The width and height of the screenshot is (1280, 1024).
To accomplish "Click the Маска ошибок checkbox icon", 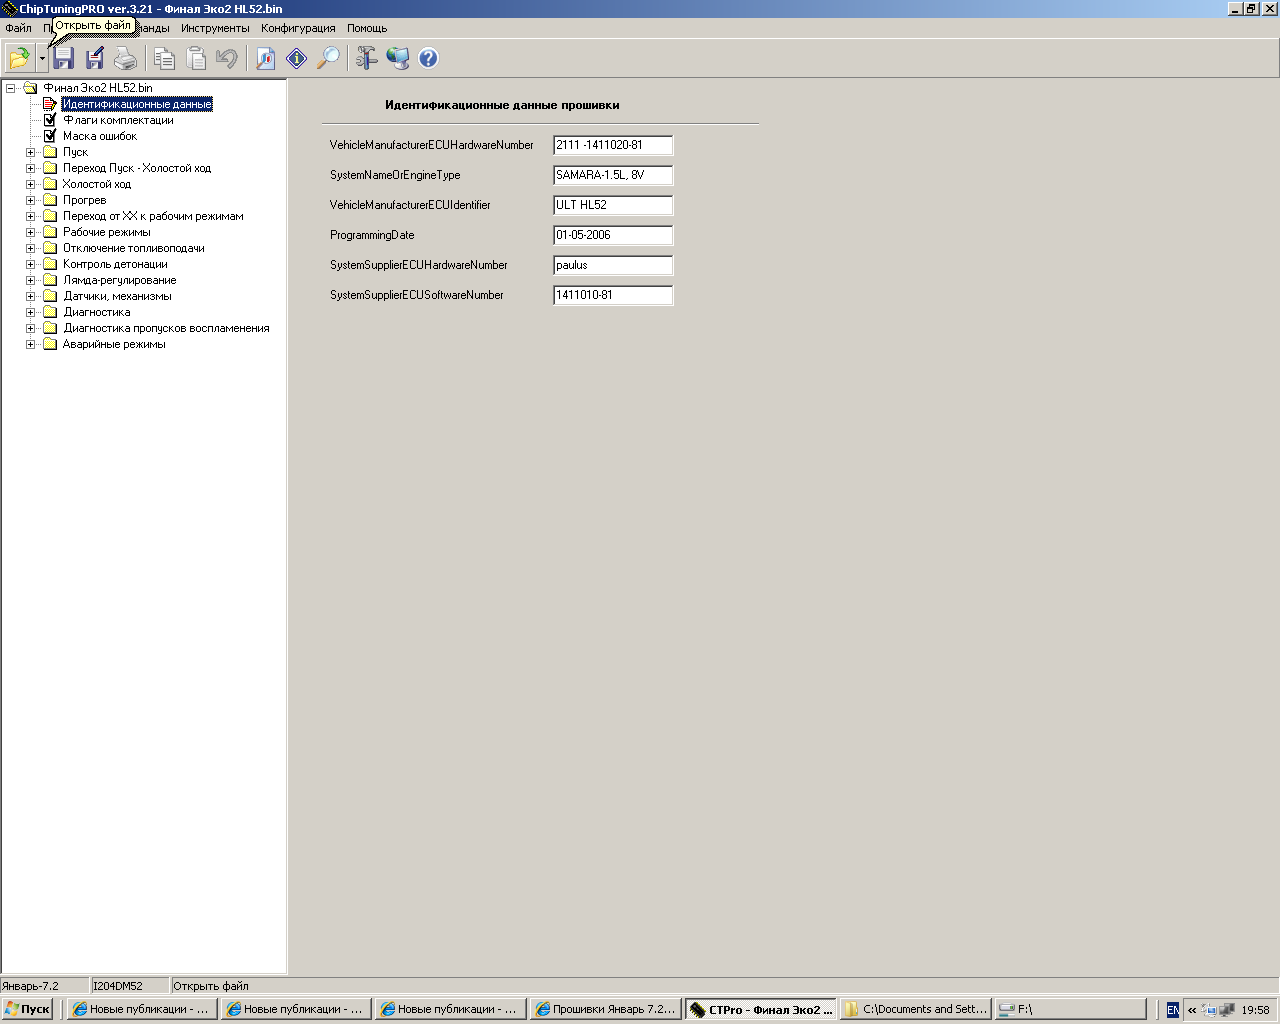I will point(50,136).
